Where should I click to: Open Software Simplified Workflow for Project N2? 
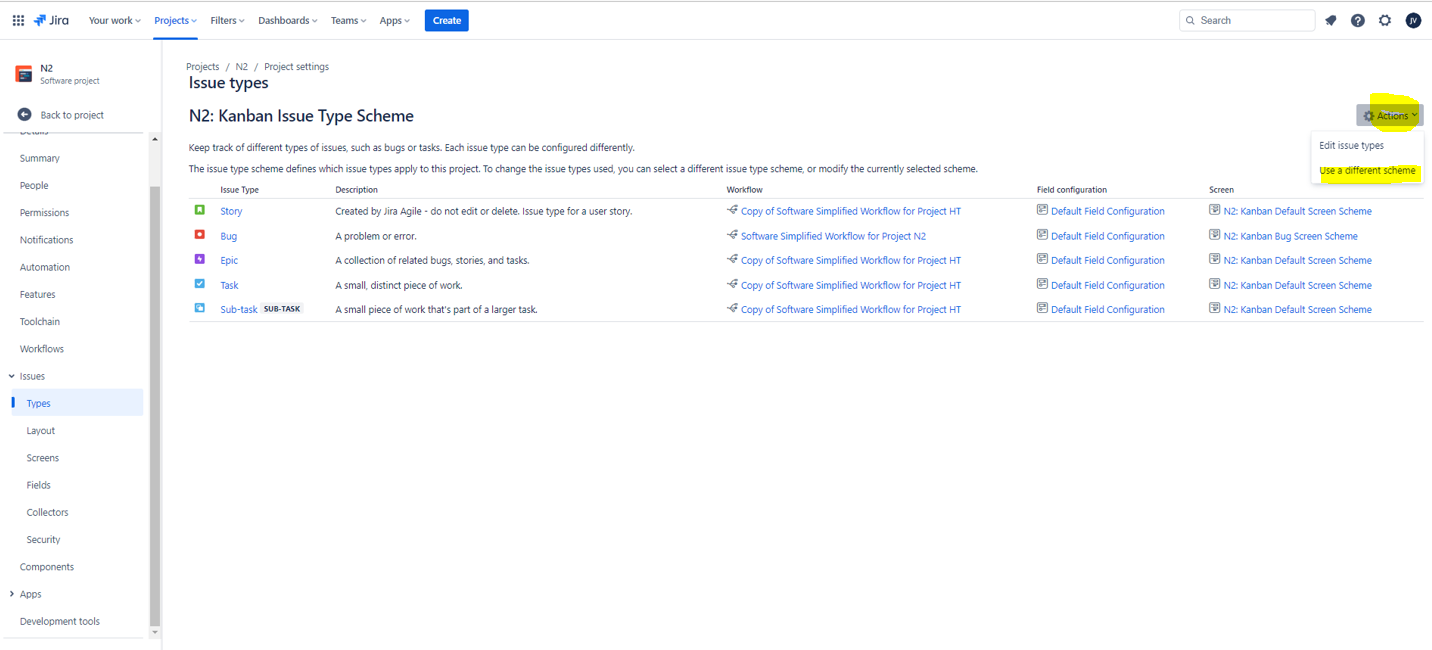click(x=832, y=235)
